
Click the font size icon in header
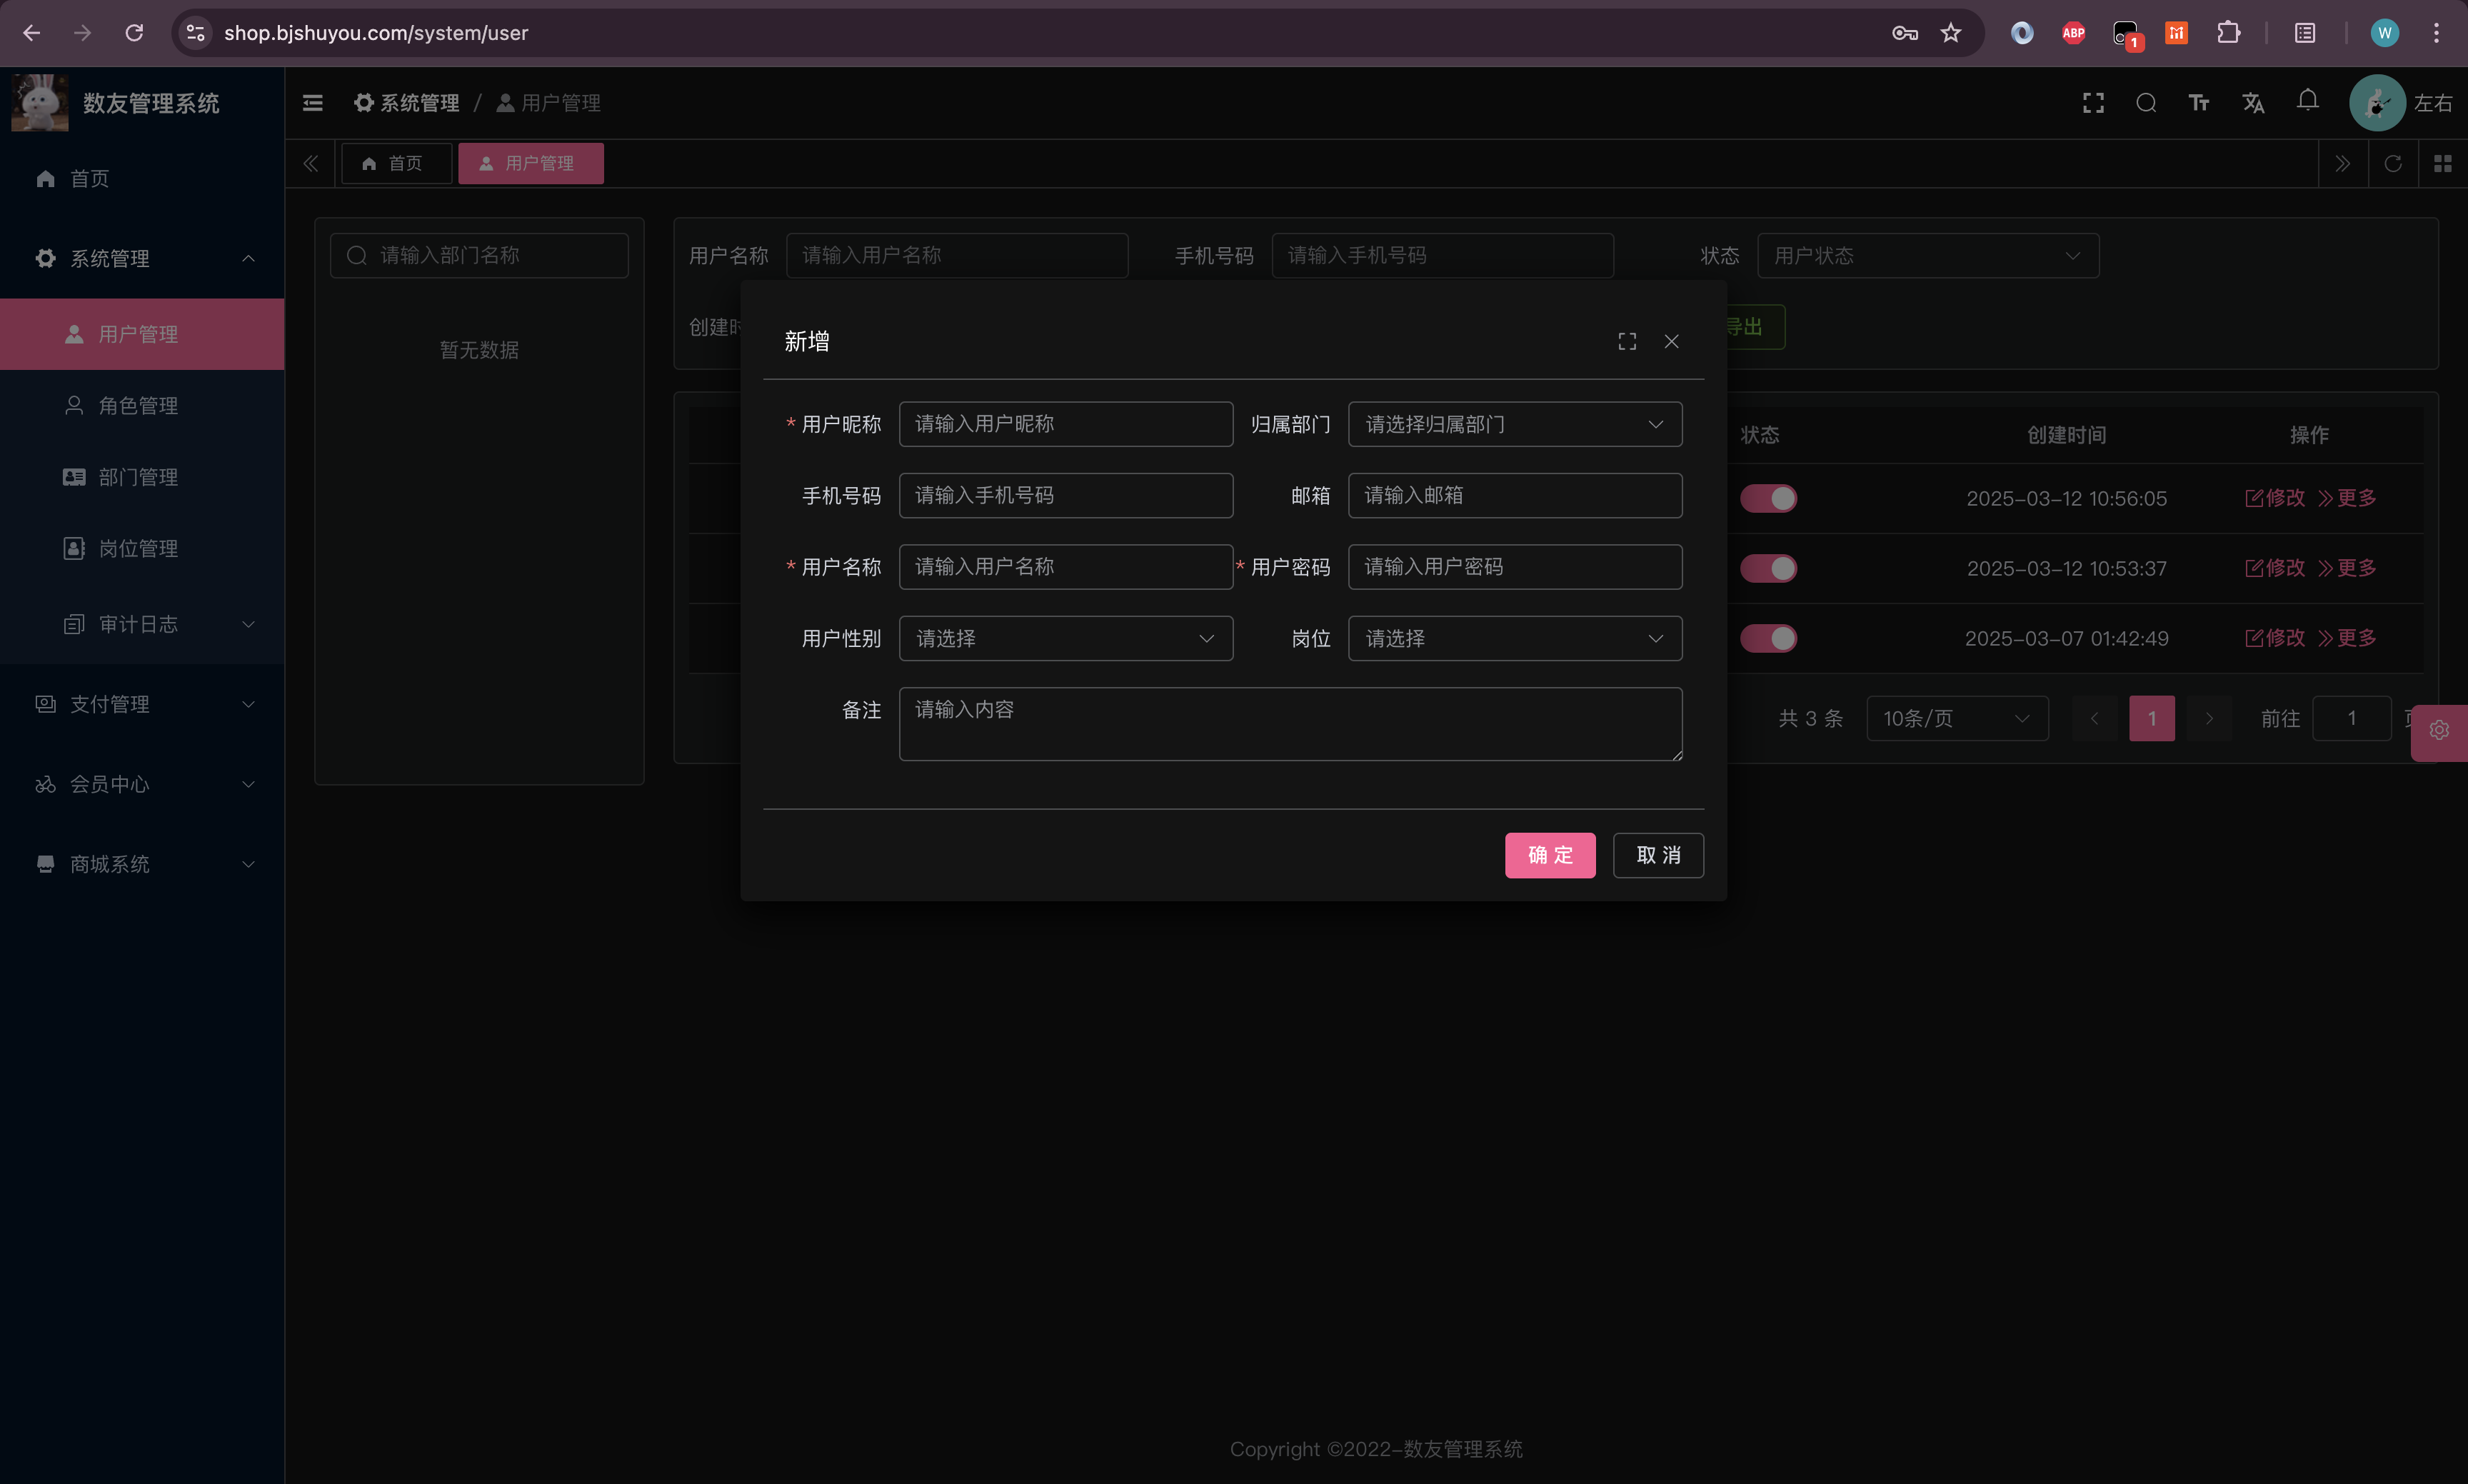pos(2198,103)
